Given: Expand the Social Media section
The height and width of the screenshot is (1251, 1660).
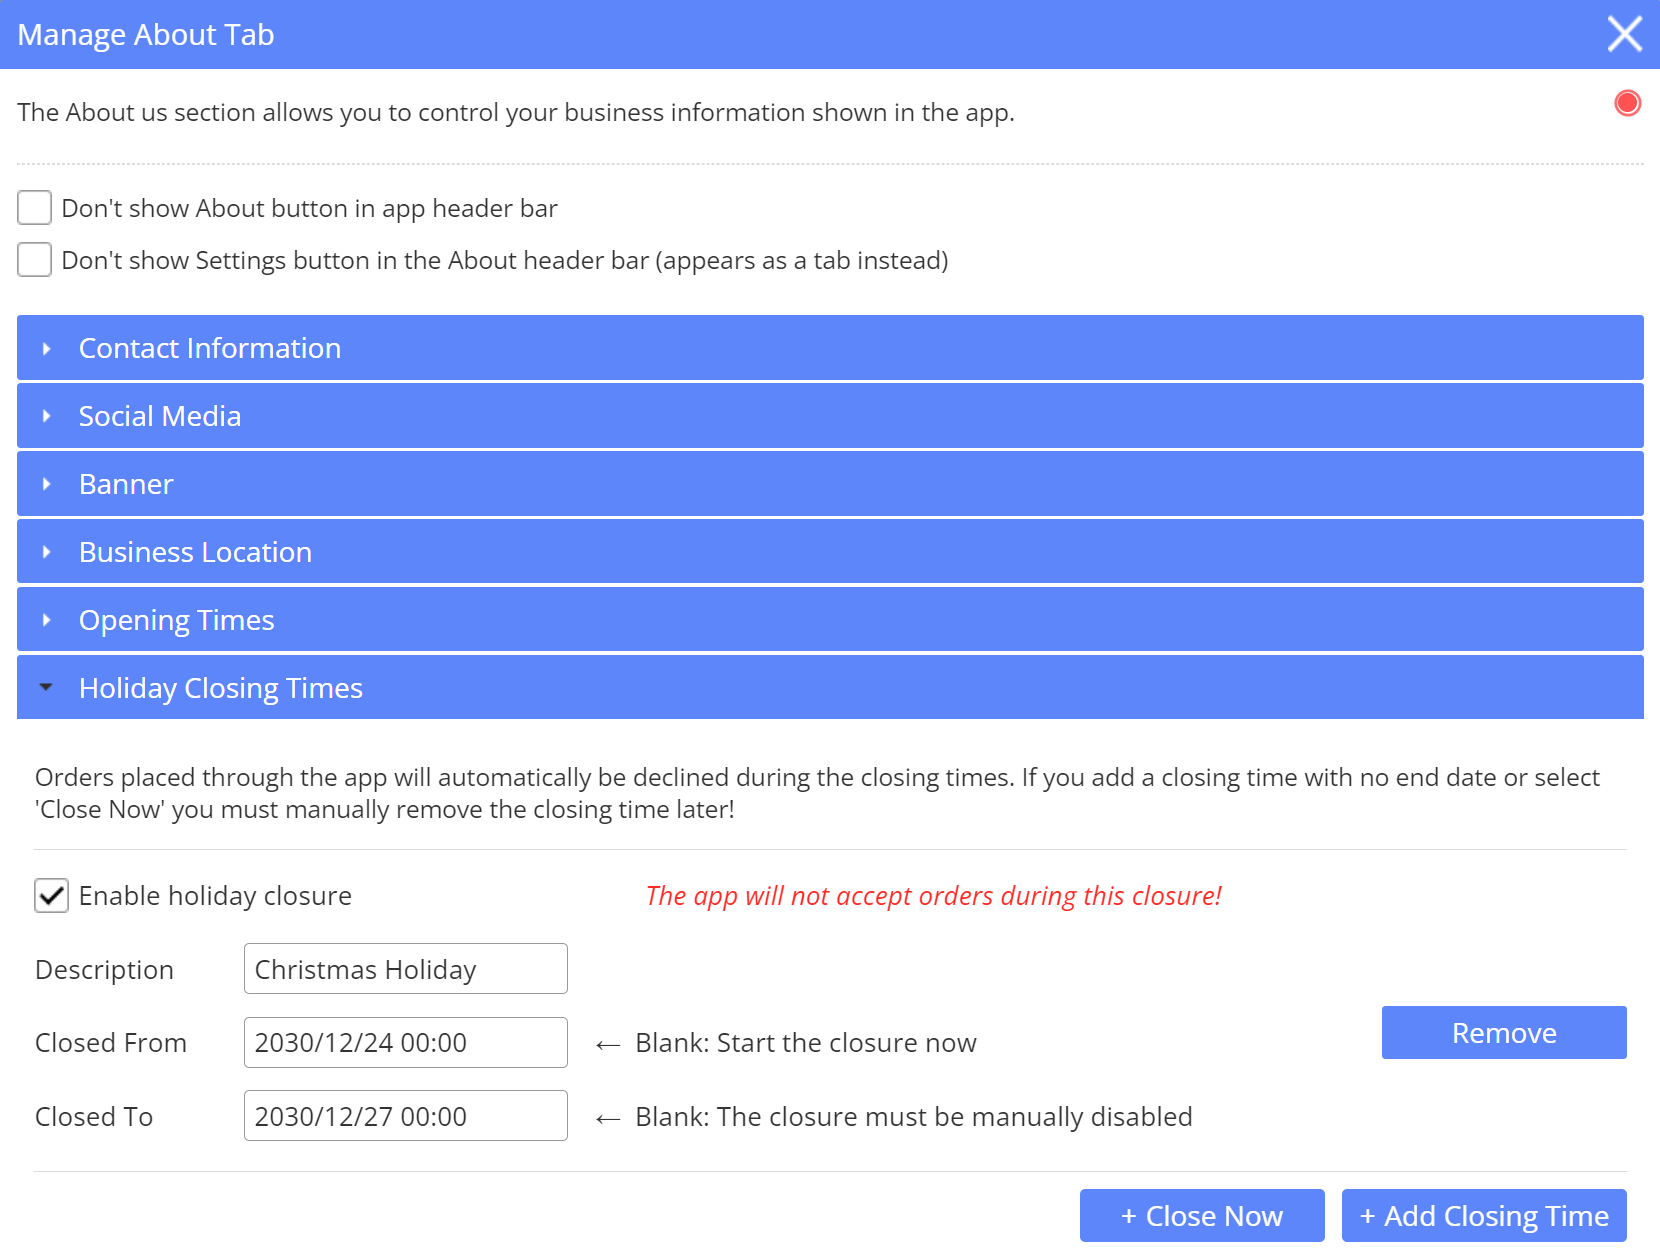Looking at the screenshot, I should pyautogui.click(x=160, y=416).
